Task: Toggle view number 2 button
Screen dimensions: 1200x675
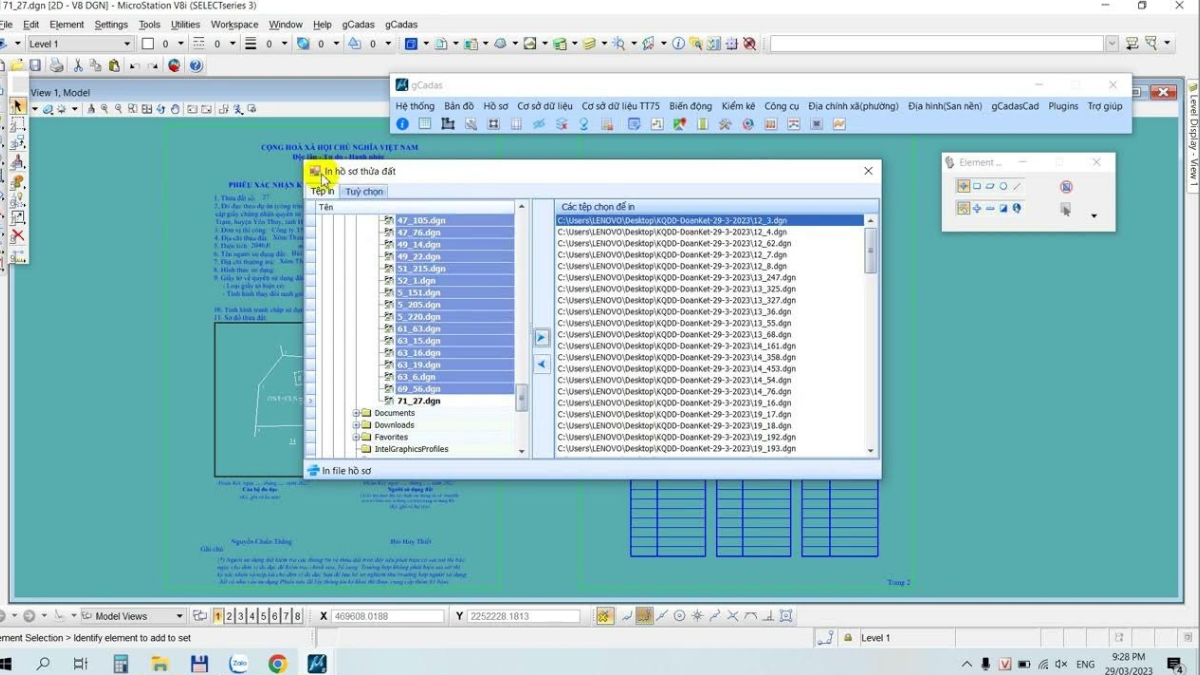Action: click(229, 616)
